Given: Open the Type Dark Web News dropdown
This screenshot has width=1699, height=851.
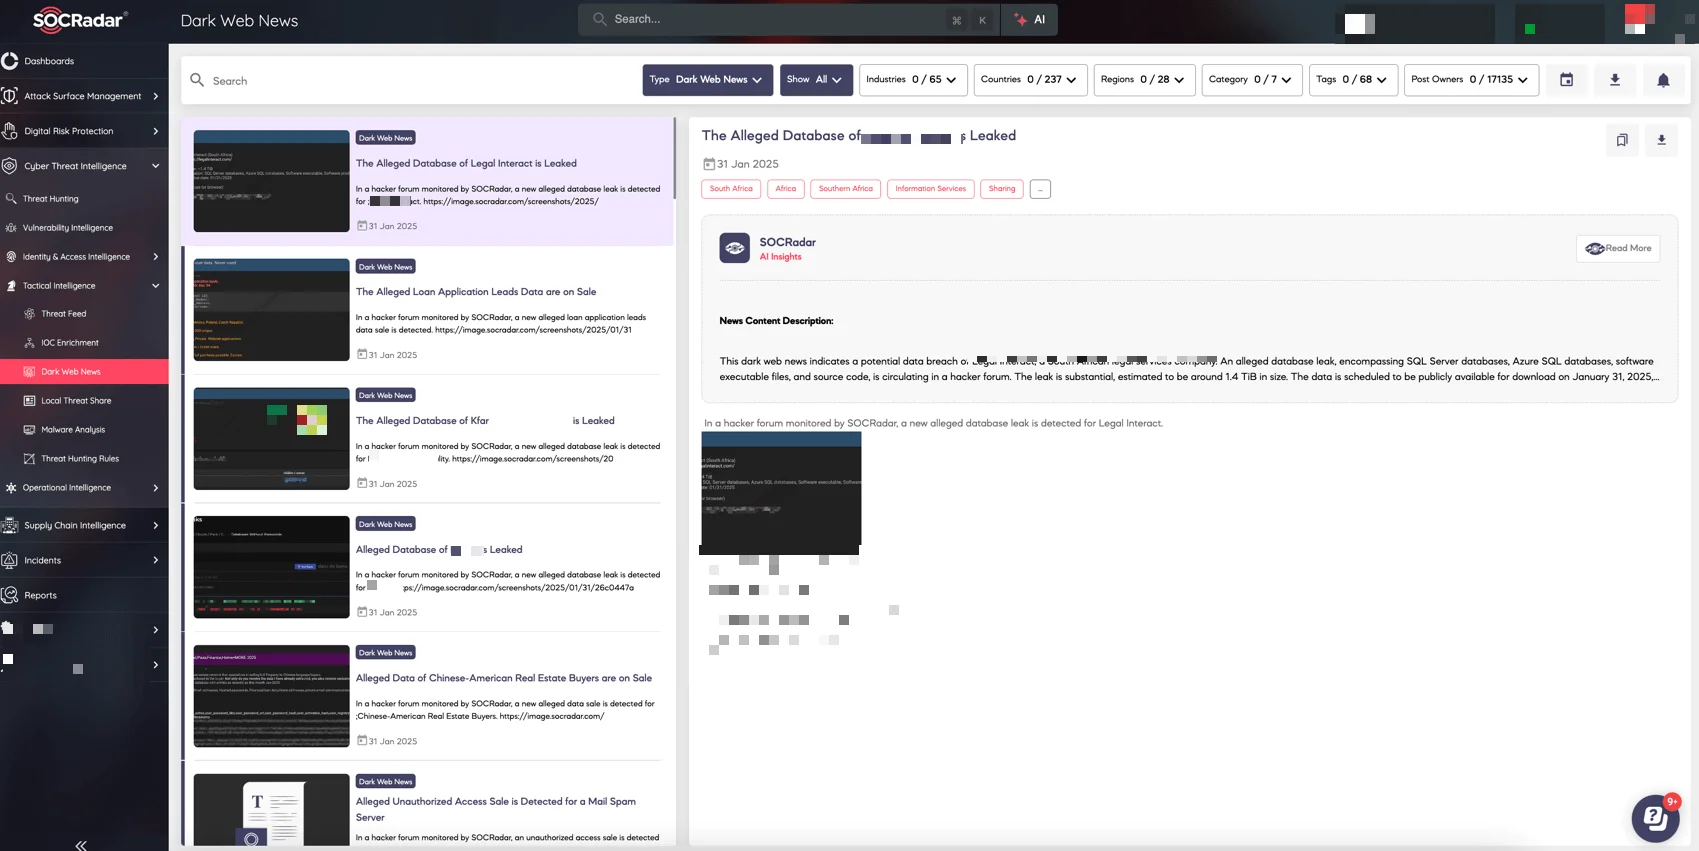Looking at the screenshot, I should coord(708,80).
